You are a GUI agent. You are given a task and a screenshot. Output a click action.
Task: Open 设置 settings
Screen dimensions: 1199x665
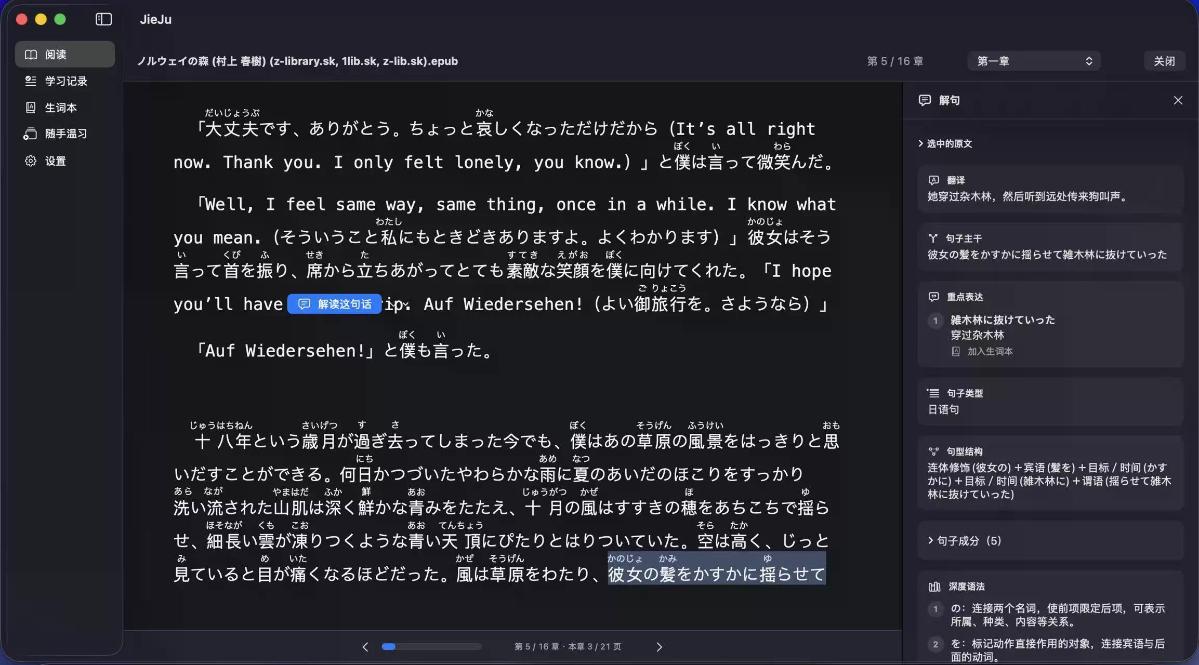(65, 161)
